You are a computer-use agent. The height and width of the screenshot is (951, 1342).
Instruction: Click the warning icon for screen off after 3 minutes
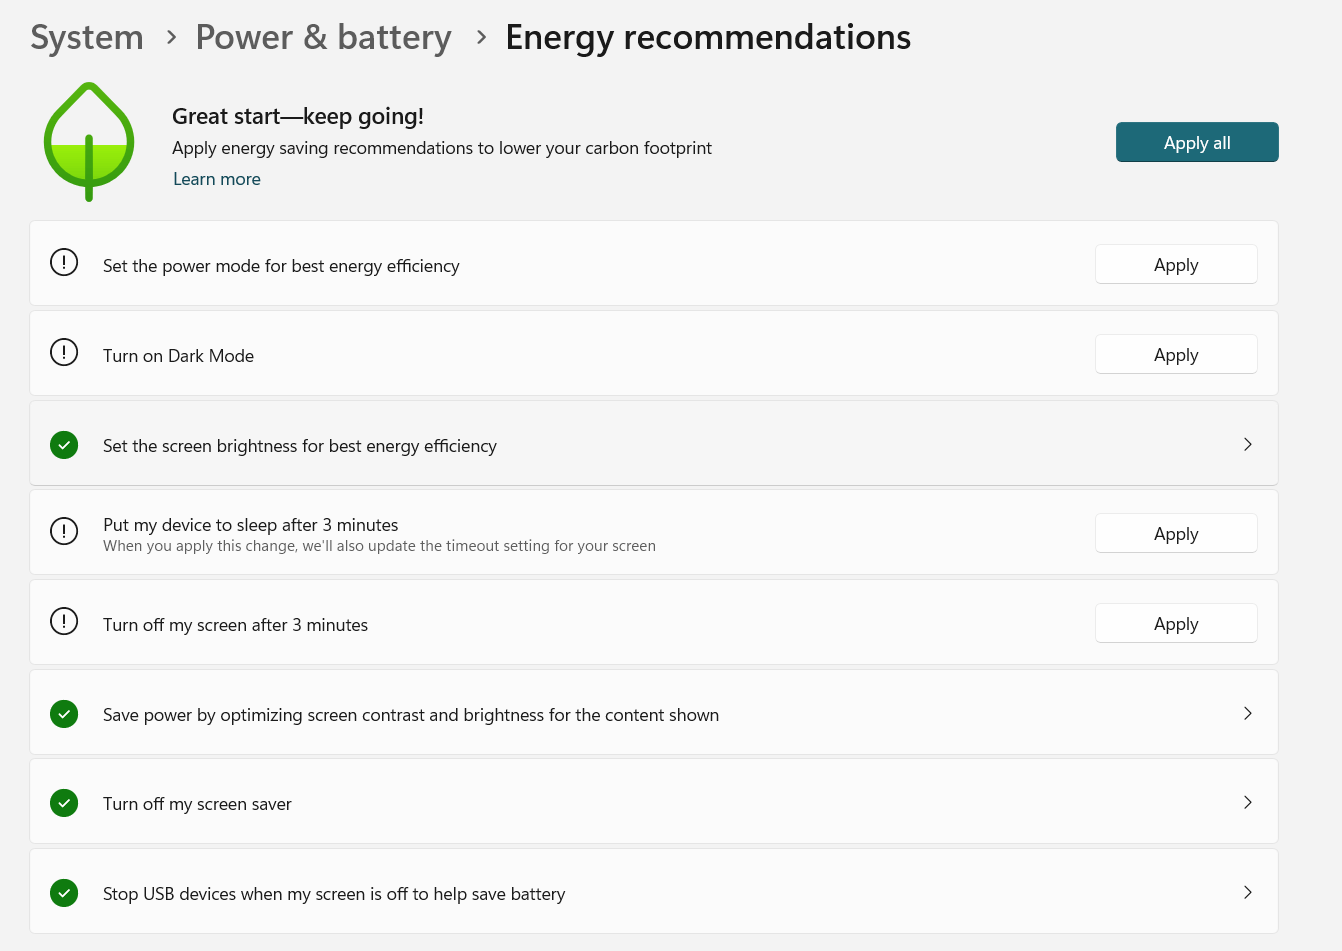64,622
